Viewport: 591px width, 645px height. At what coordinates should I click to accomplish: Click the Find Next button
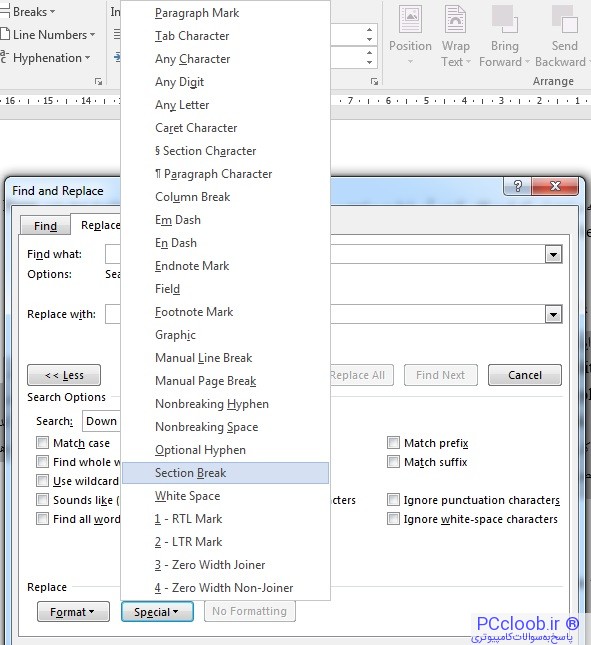click(x=440, y=375)
